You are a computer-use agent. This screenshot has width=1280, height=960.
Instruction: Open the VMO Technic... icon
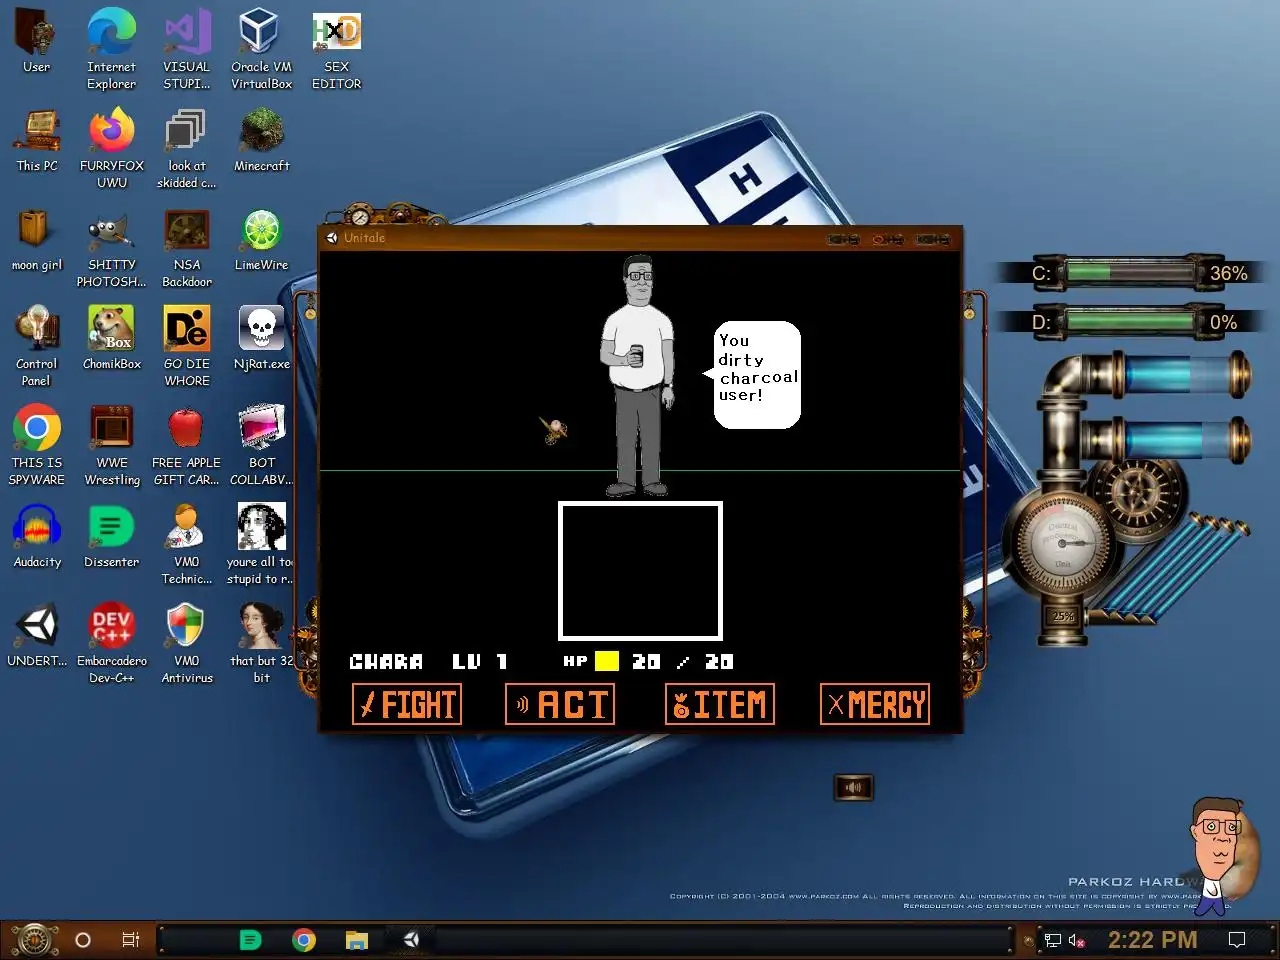coord(187,544)
